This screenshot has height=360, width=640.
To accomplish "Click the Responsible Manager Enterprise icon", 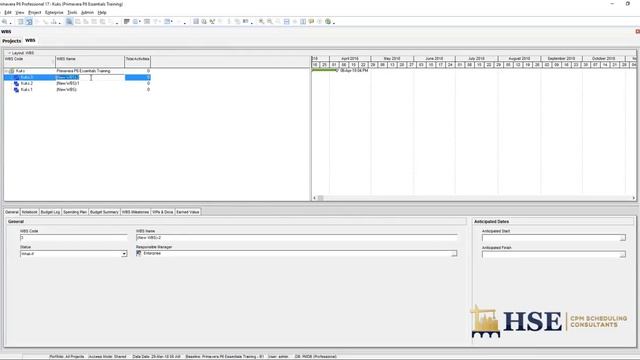I will [139, 253].
